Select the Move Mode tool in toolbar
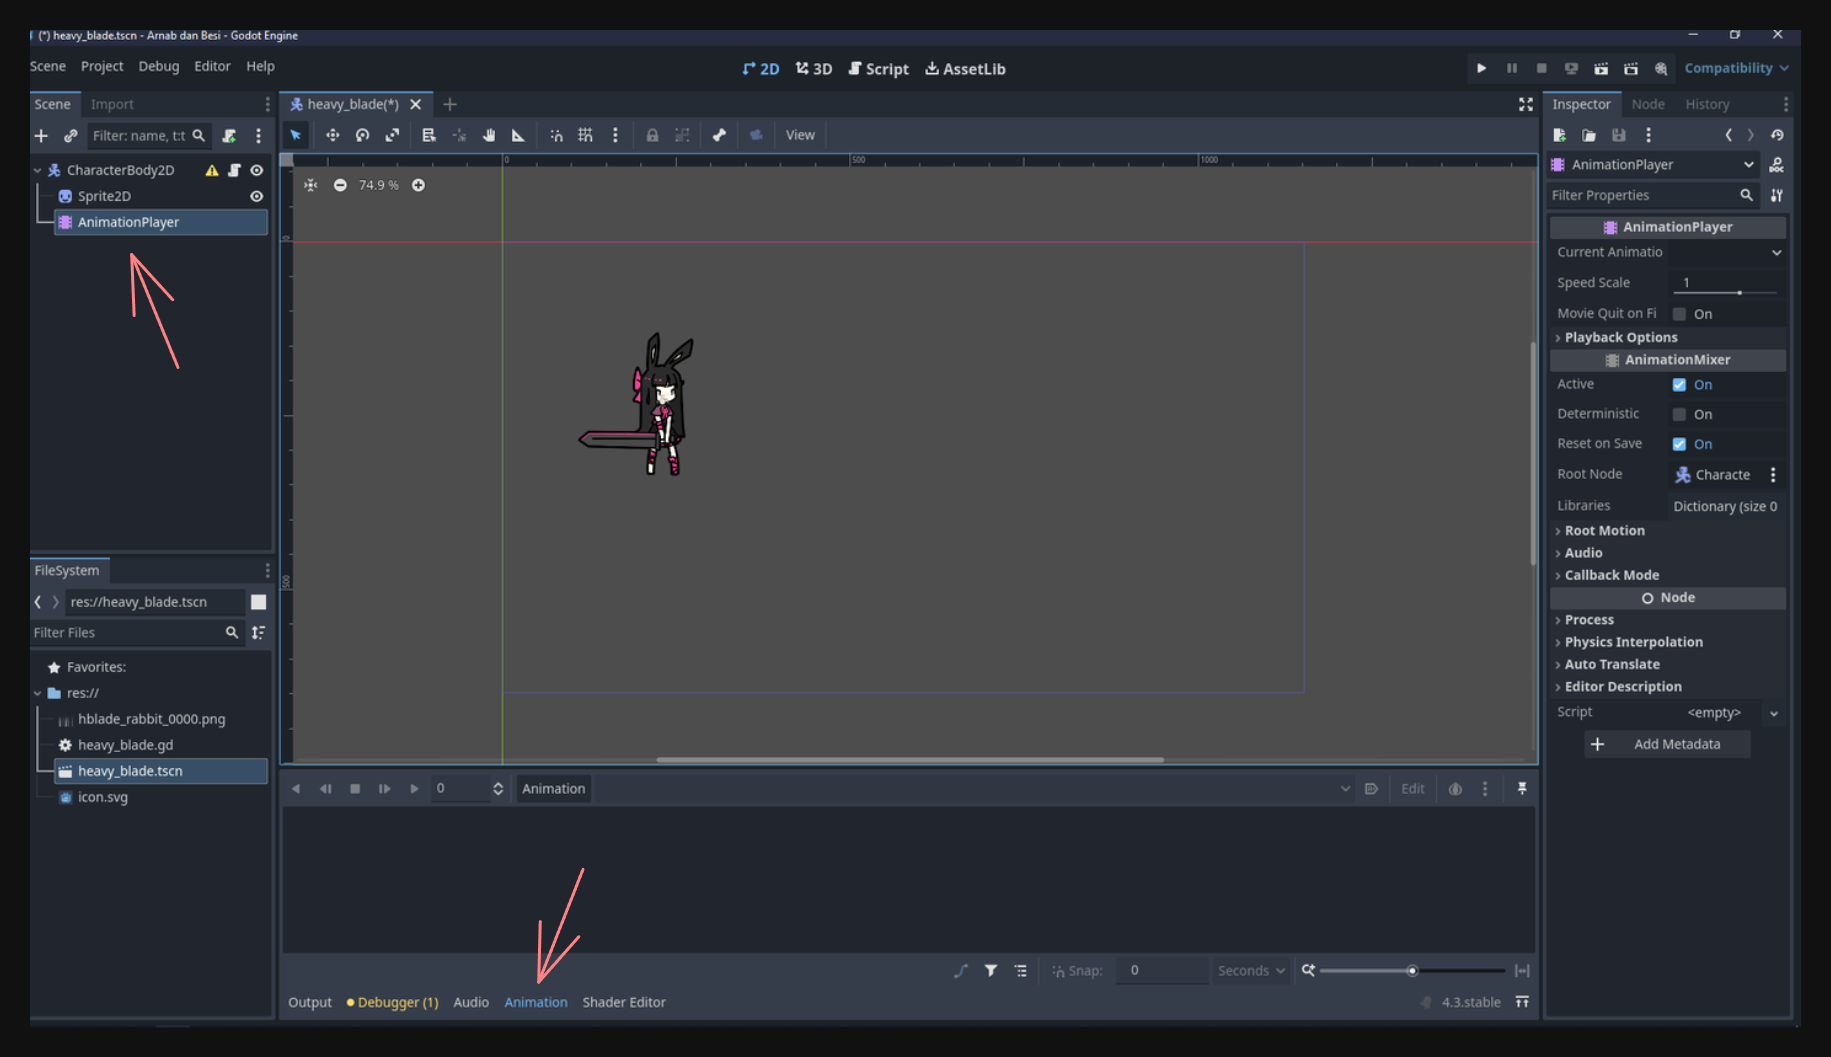The height and width of the screenshot is (1057, 1831). click(332, 135)
